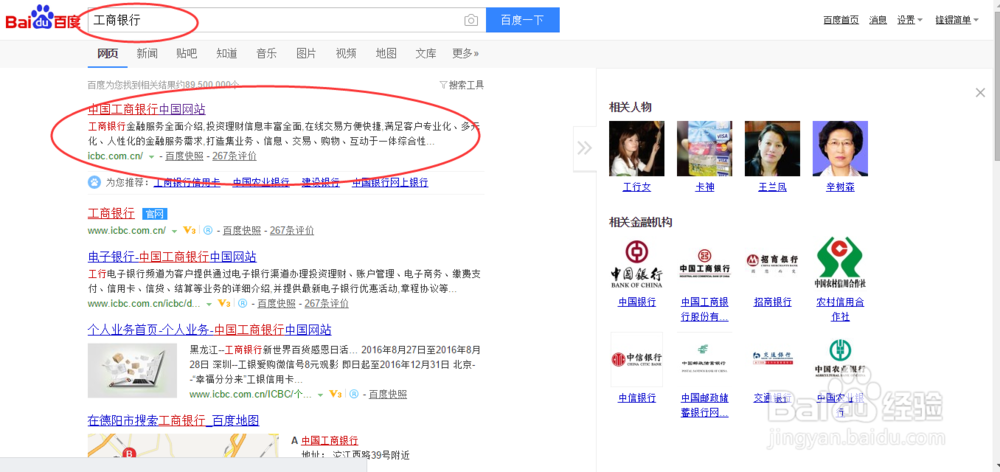The image size is (1000, 472).
Task: Click China Merchants Bank logo
Action: [772, 263]
